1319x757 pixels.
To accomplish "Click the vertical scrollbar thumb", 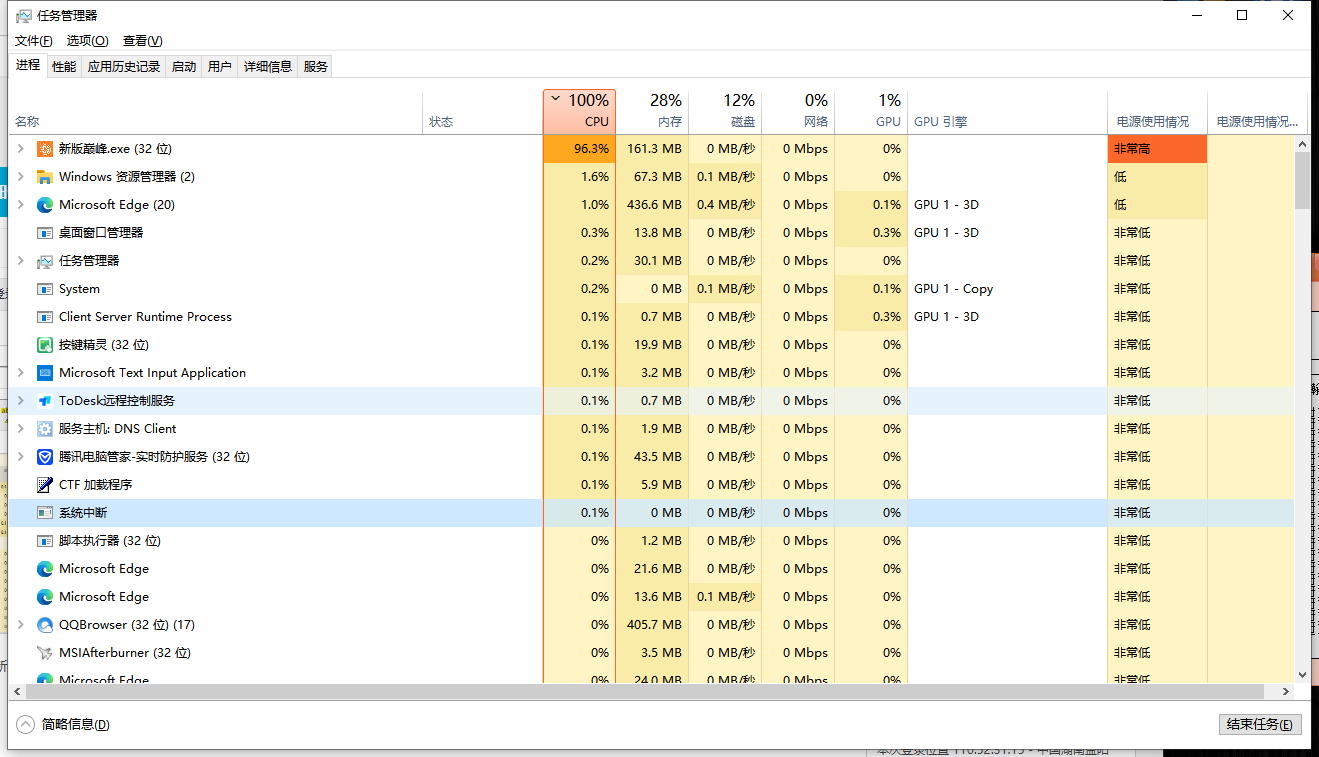I will pyautogui.click(x=1302, y=180).
